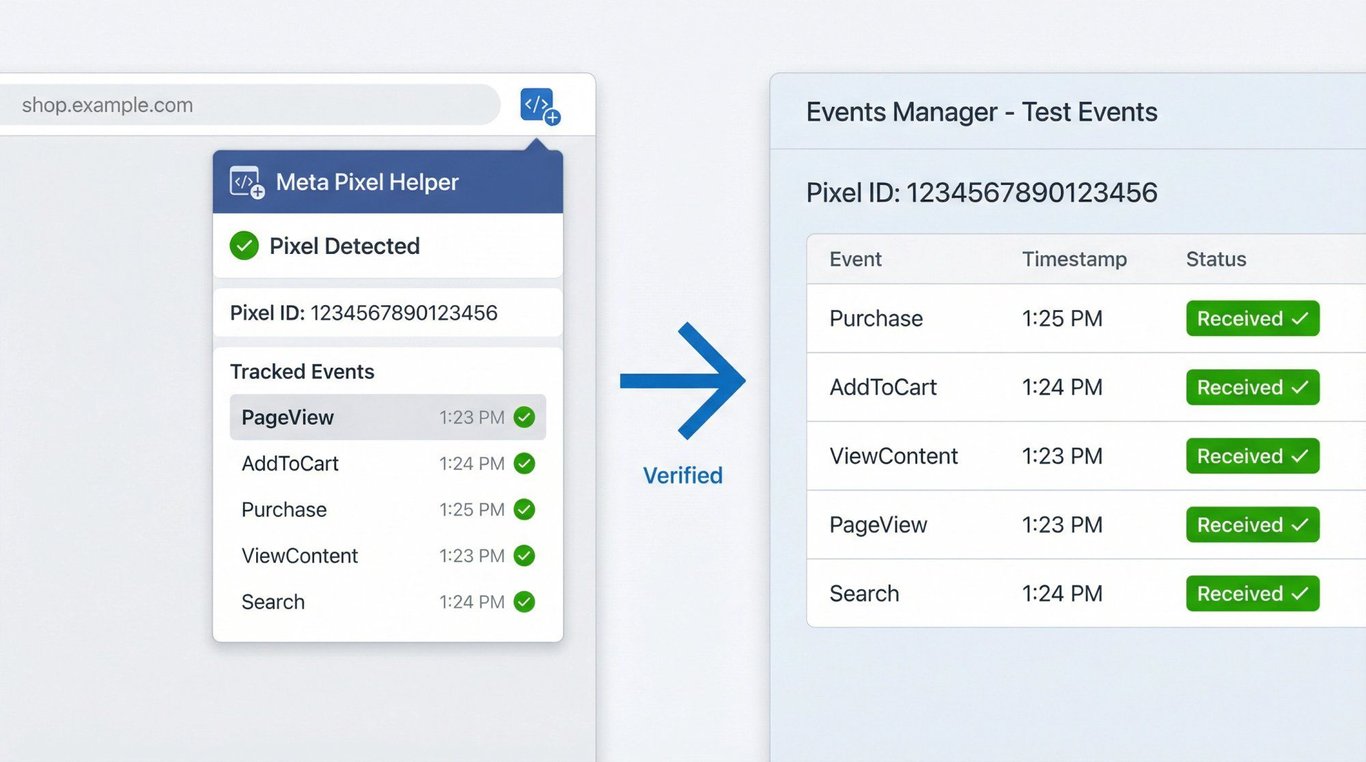Select the Search event in Events Manager table
The width and height of the screenshot is (1366, 762).
coord(865,594)
